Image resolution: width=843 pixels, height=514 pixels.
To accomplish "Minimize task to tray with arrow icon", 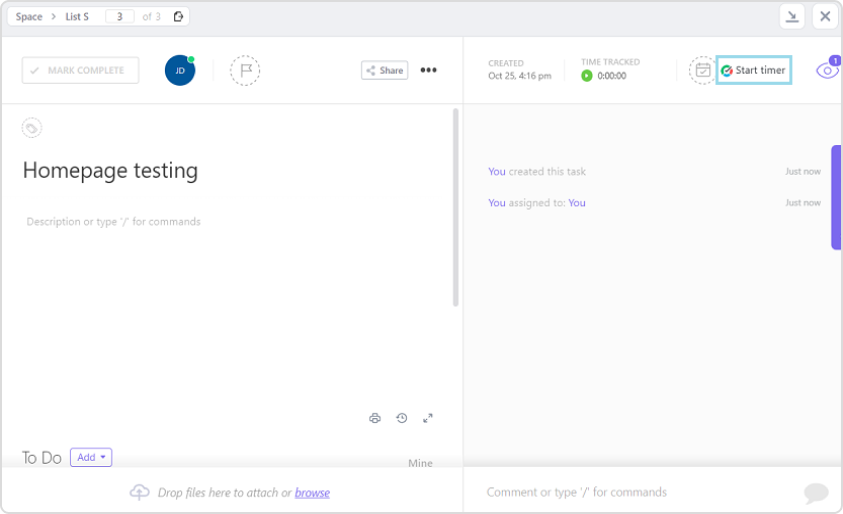I will coord(792,16).
